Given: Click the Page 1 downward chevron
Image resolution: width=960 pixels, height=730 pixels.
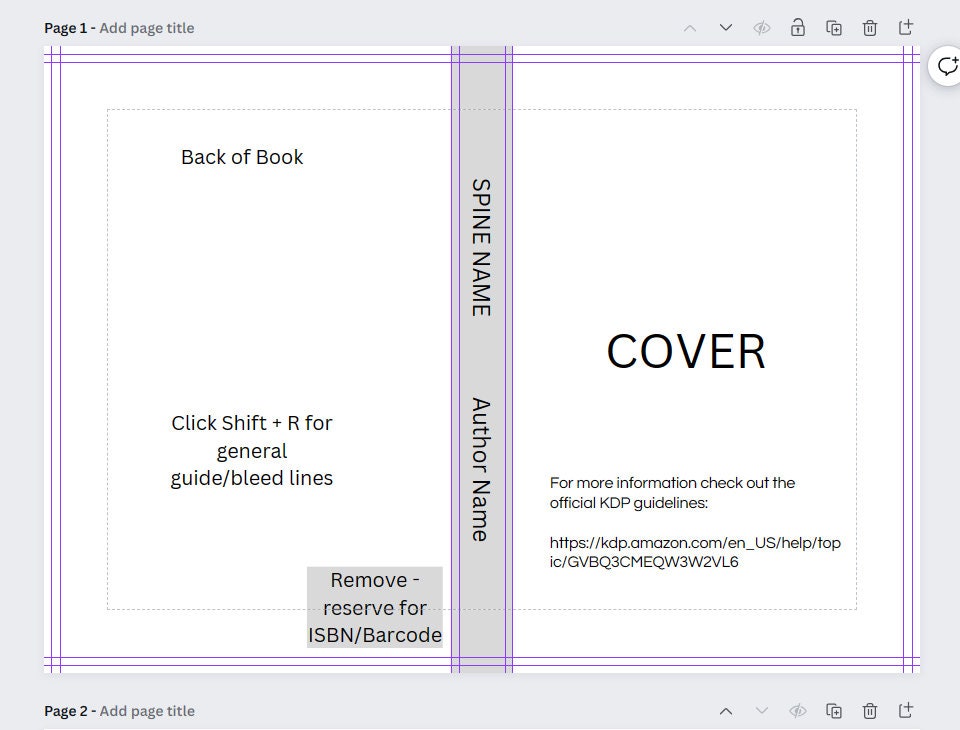Looking at the screenshot, I should point(725,27).
